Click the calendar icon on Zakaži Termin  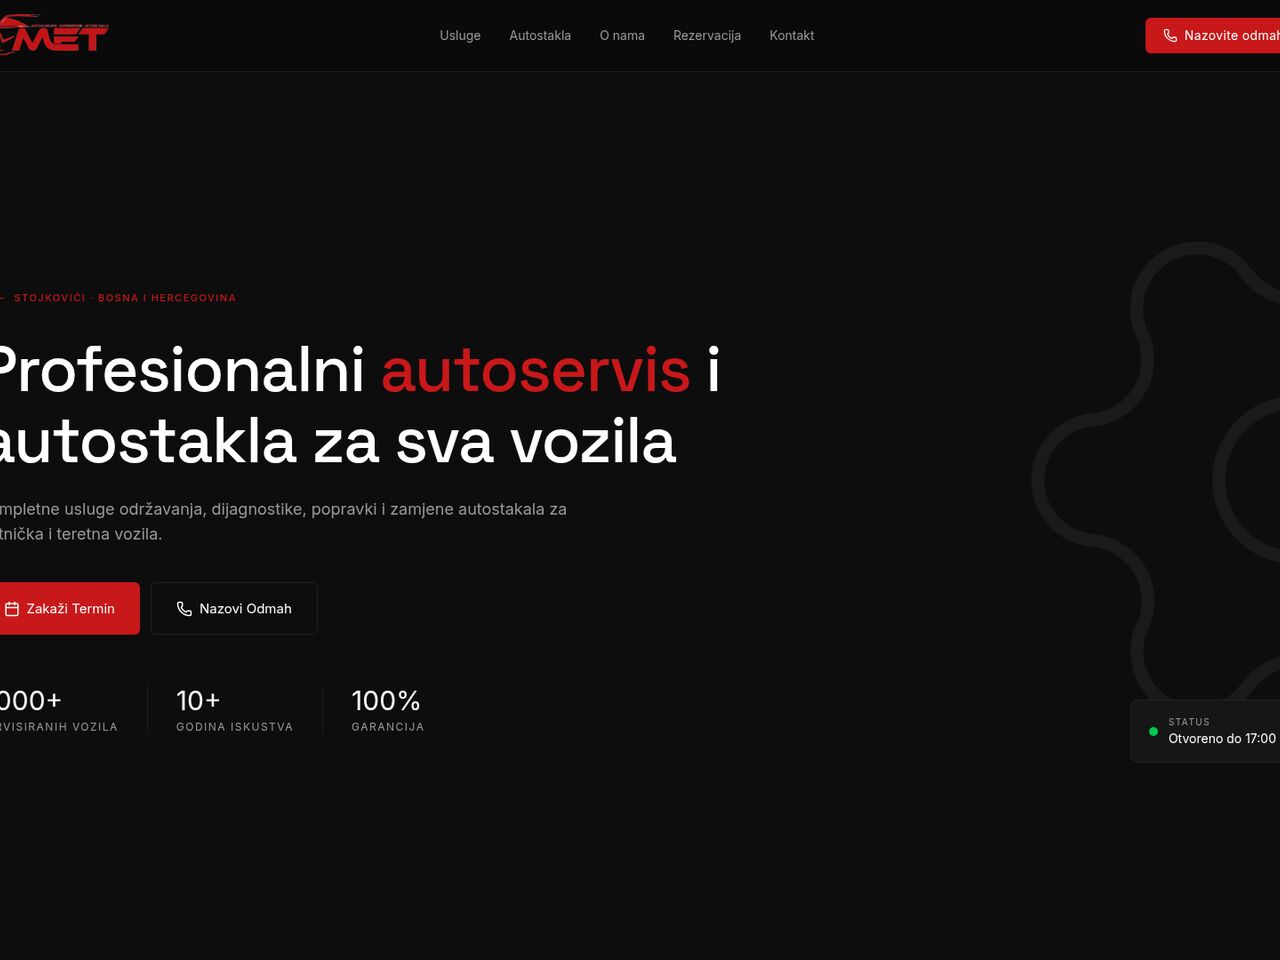click(x=12, y=609)
